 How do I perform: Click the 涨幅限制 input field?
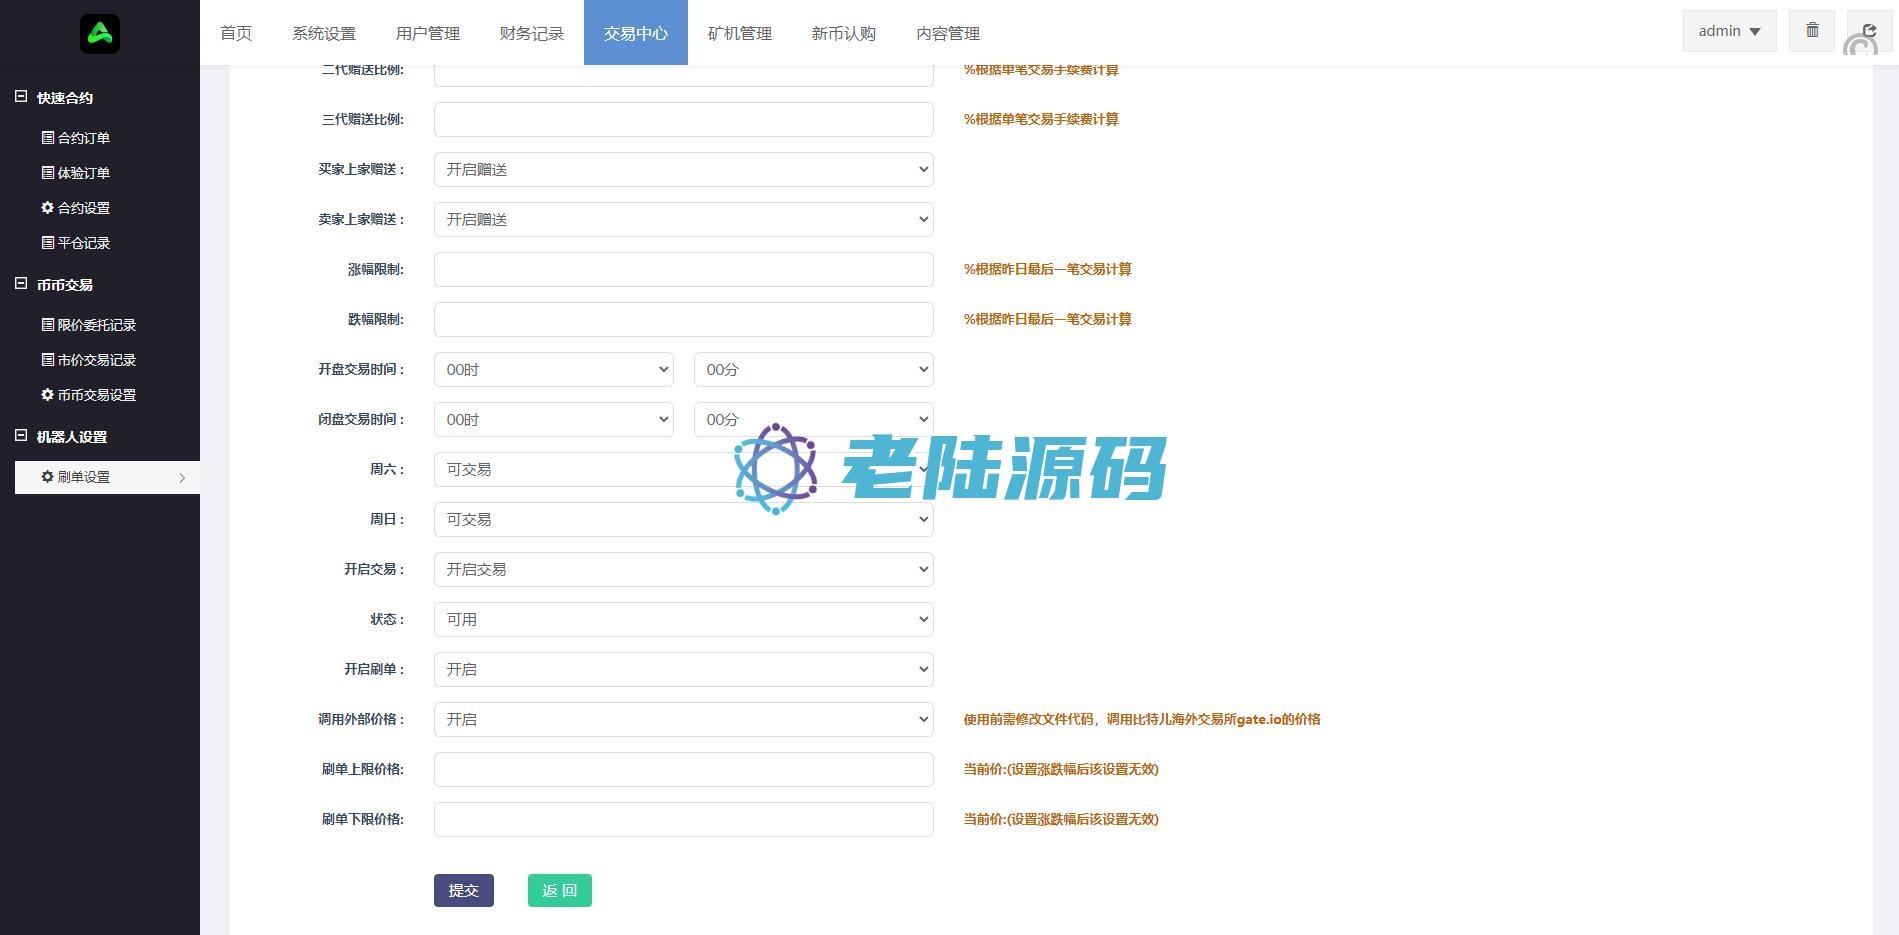point(683,270)
